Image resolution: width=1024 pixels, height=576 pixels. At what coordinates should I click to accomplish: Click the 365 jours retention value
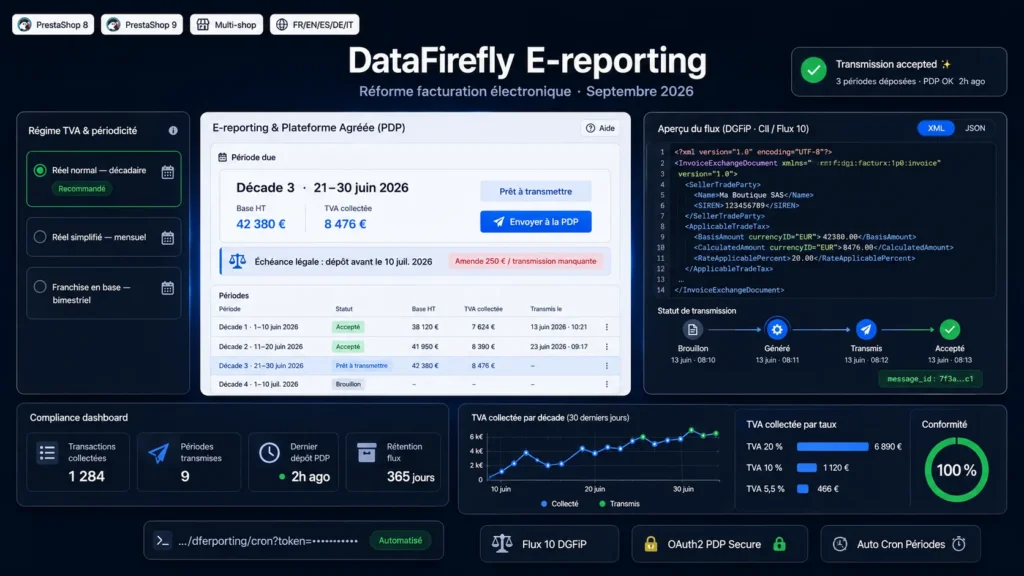click(410, 477)
